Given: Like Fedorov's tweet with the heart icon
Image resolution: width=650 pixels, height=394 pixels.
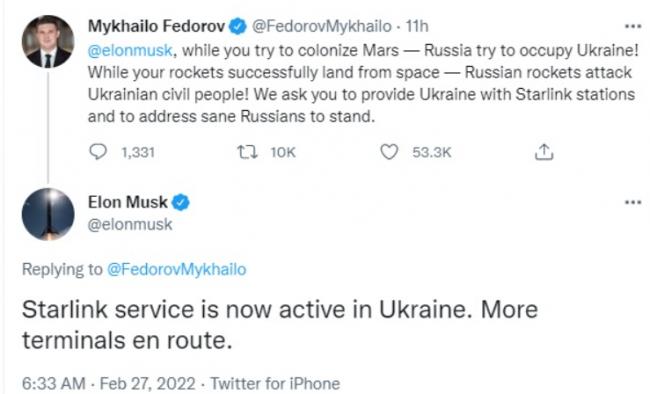Looking at the screenshot, I should 389,152.
